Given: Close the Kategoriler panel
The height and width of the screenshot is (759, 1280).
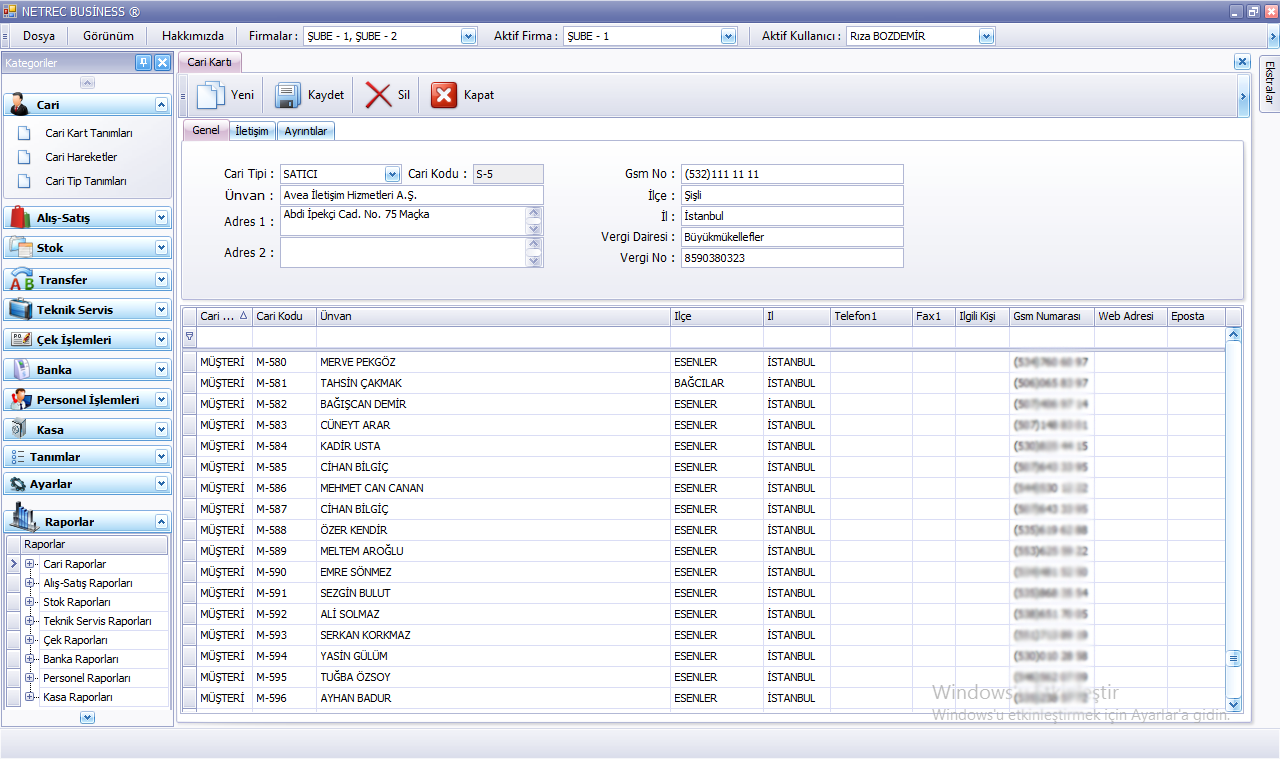Looking at the screenshot, I should [162, 62].
